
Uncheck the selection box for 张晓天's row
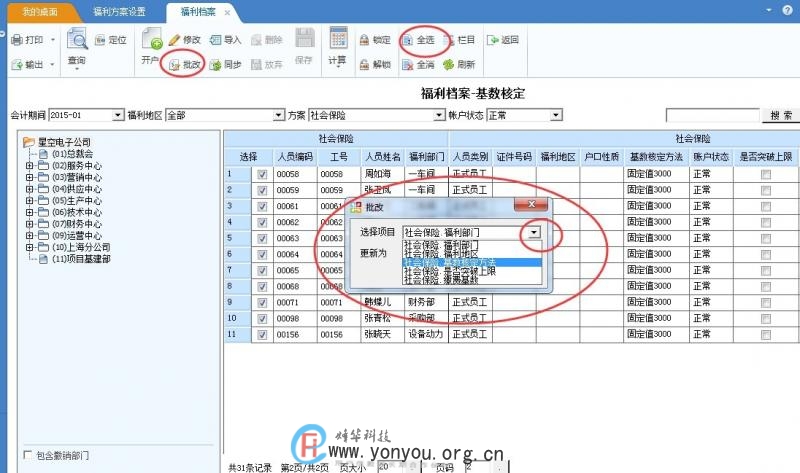click(x=262, y=335)
